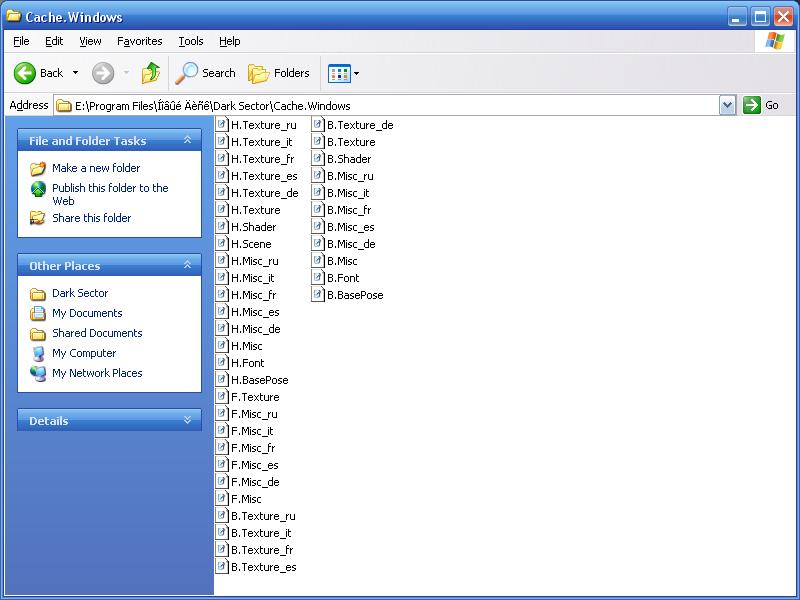Click the file name B.Misc_es
Image resolution: width=800 pixels, height=600 pixels.
351,227
